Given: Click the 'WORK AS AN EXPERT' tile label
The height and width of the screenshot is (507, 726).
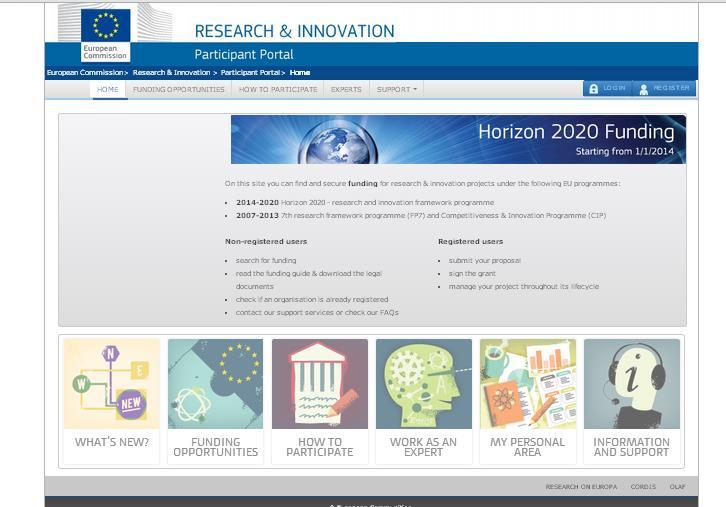Looking at the screenshot, I should pyautogui.click(x=424, y=447).
